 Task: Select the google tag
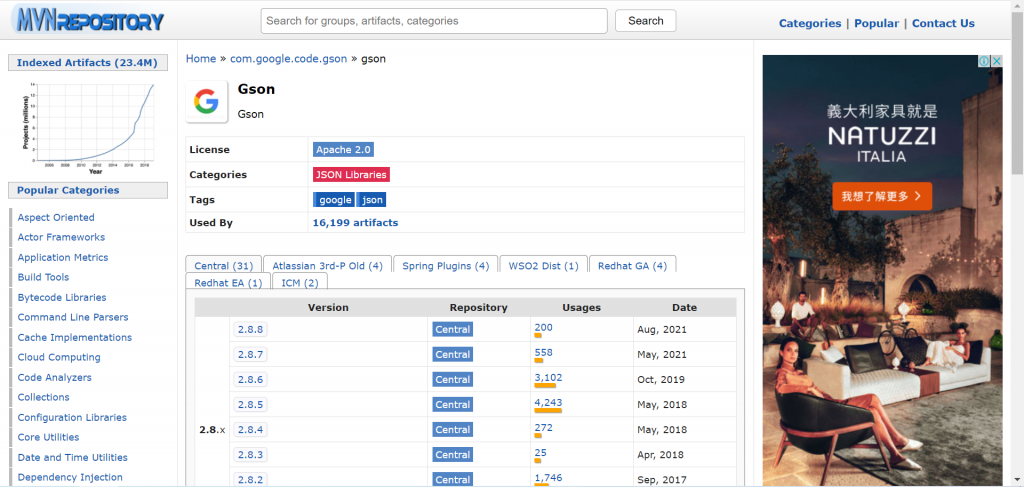tap(334, 200)
